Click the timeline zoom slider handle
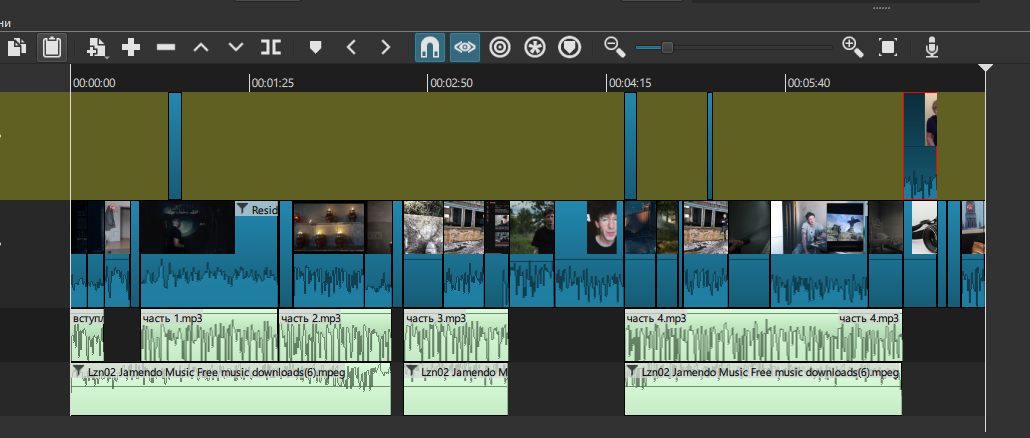Image resolution: width=1030 pixels, height=438 pixels. (x=667, y=47)
